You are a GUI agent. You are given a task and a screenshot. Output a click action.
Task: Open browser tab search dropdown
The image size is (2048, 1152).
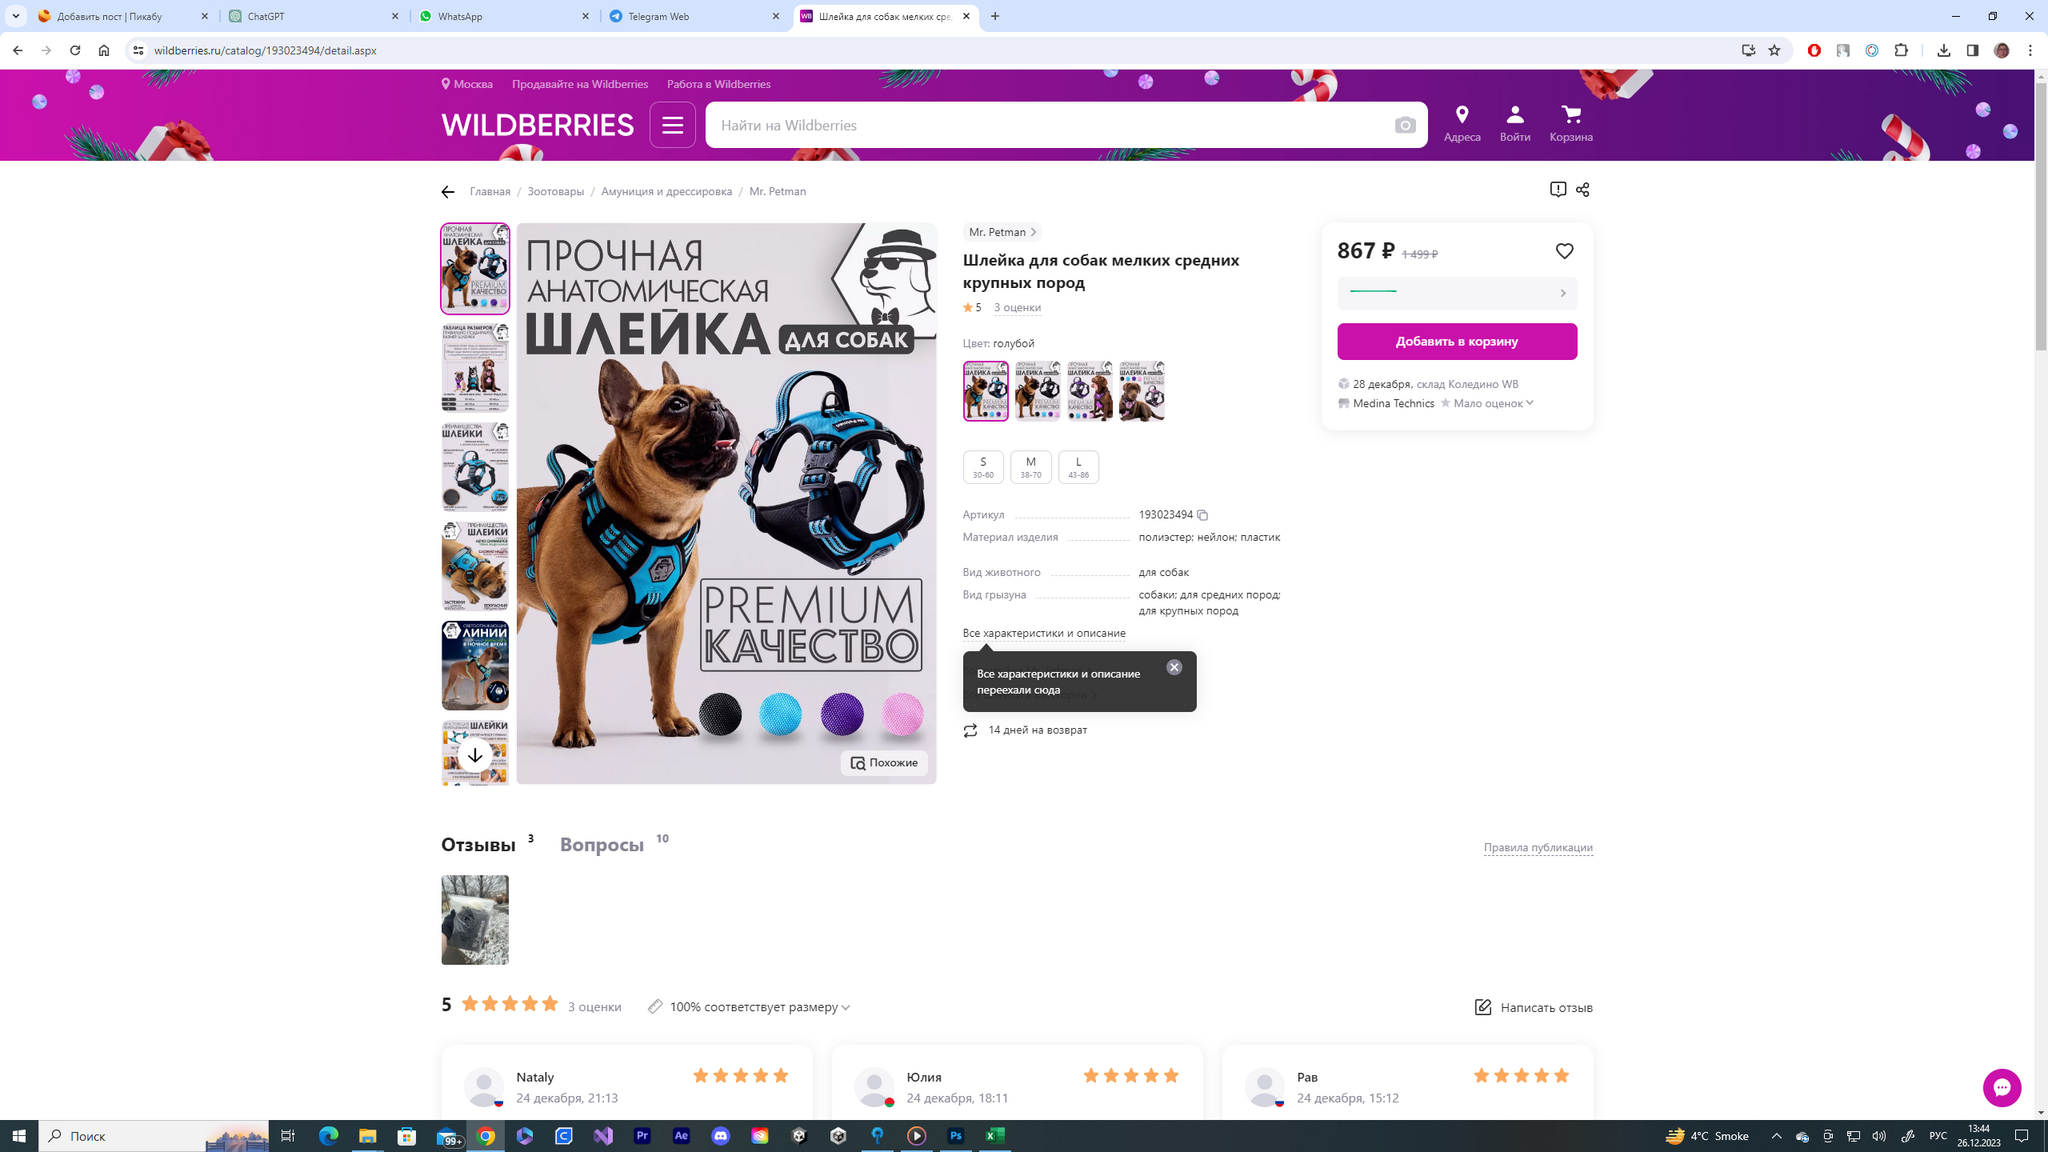point(16,16)
